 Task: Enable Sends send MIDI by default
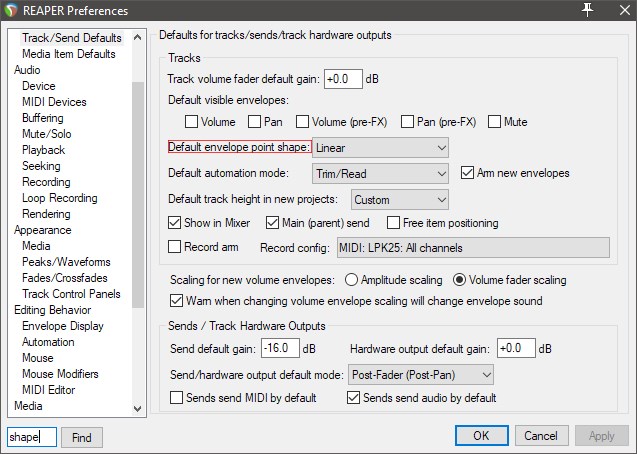tap(176, 398)
